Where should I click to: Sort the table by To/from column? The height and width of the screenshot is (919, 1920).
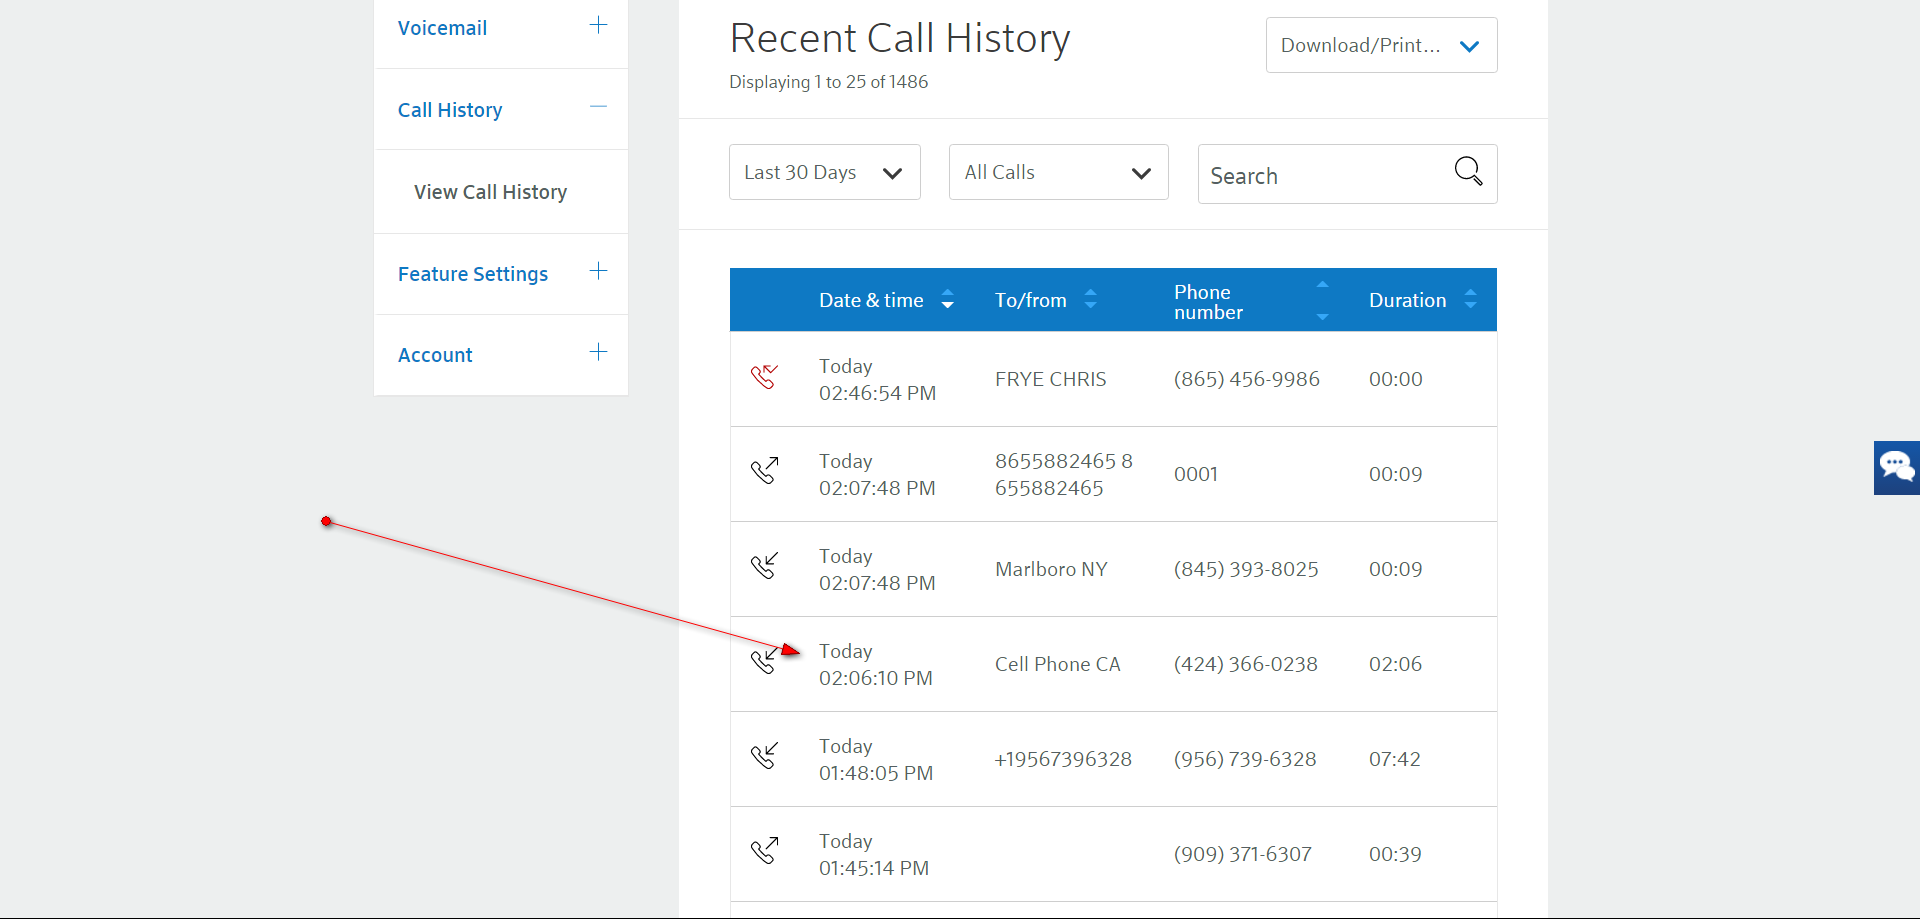(x=1090, y=300)
